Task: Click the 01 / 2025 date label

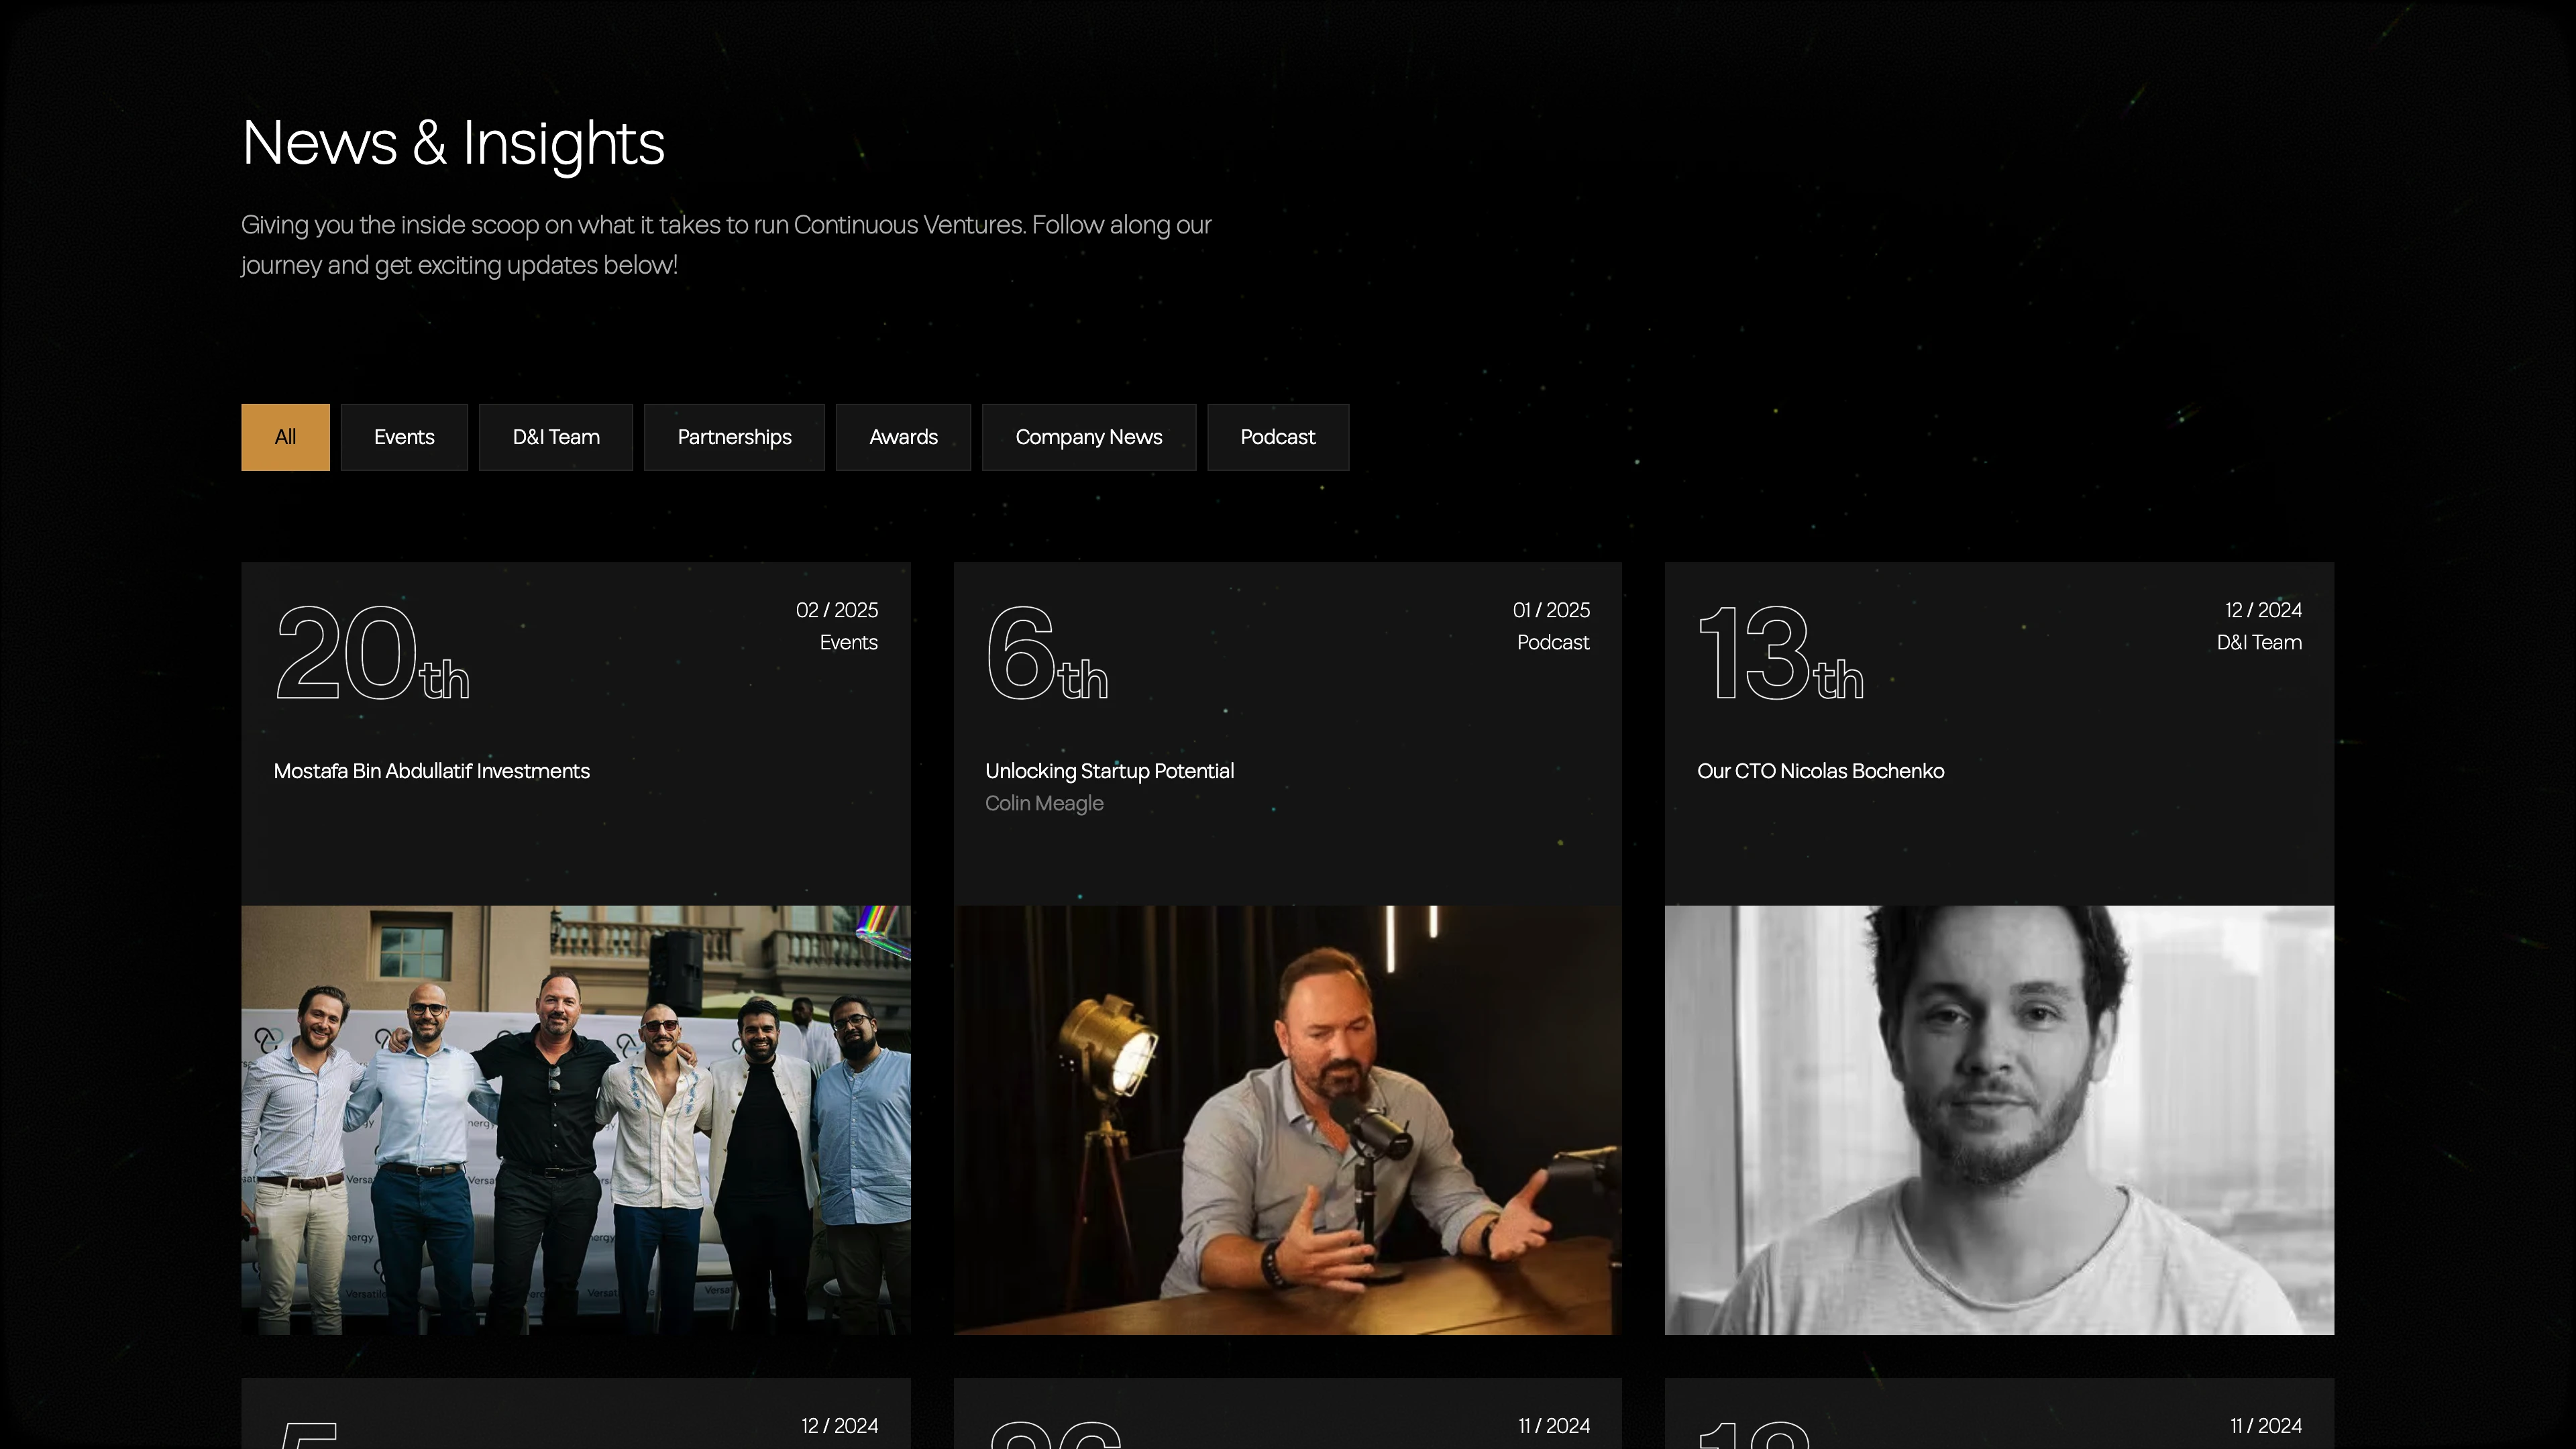Action: pyautogui.click(x=1551, y=610)
